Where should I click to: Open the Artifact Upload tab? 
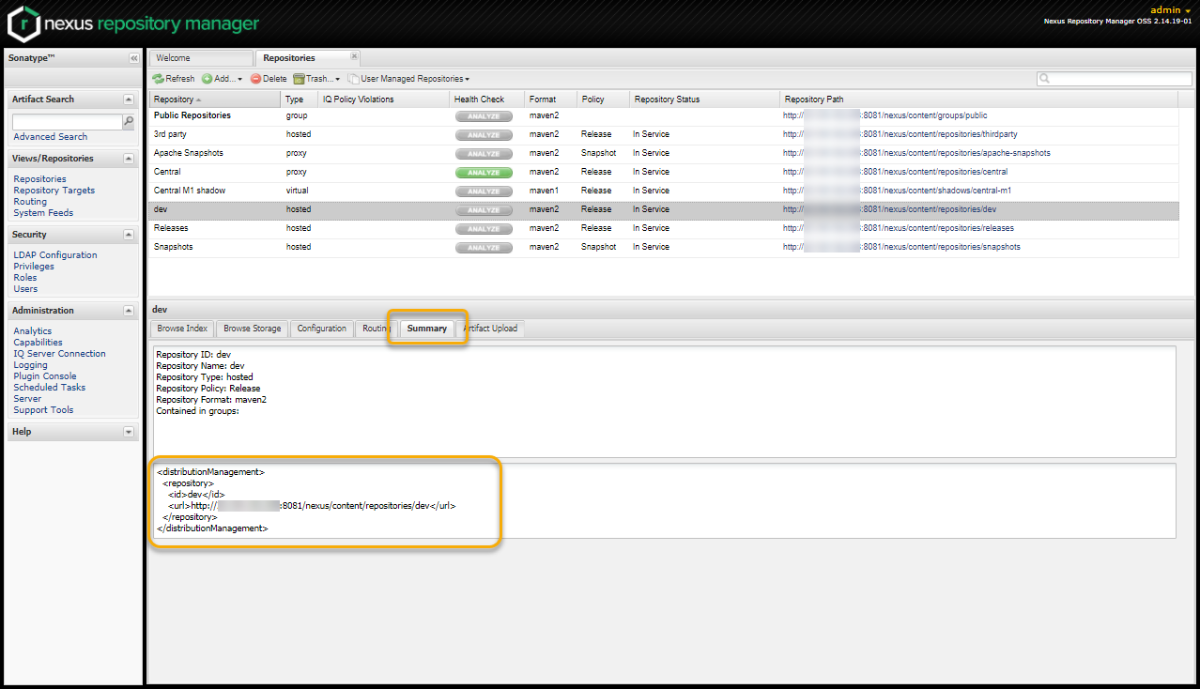click(x=490, y=328)
